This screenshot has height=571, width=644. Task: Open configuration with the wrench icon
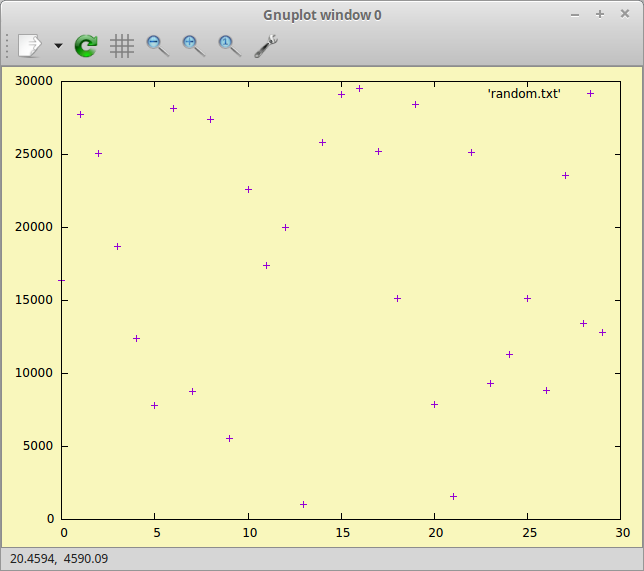point(265,45)
